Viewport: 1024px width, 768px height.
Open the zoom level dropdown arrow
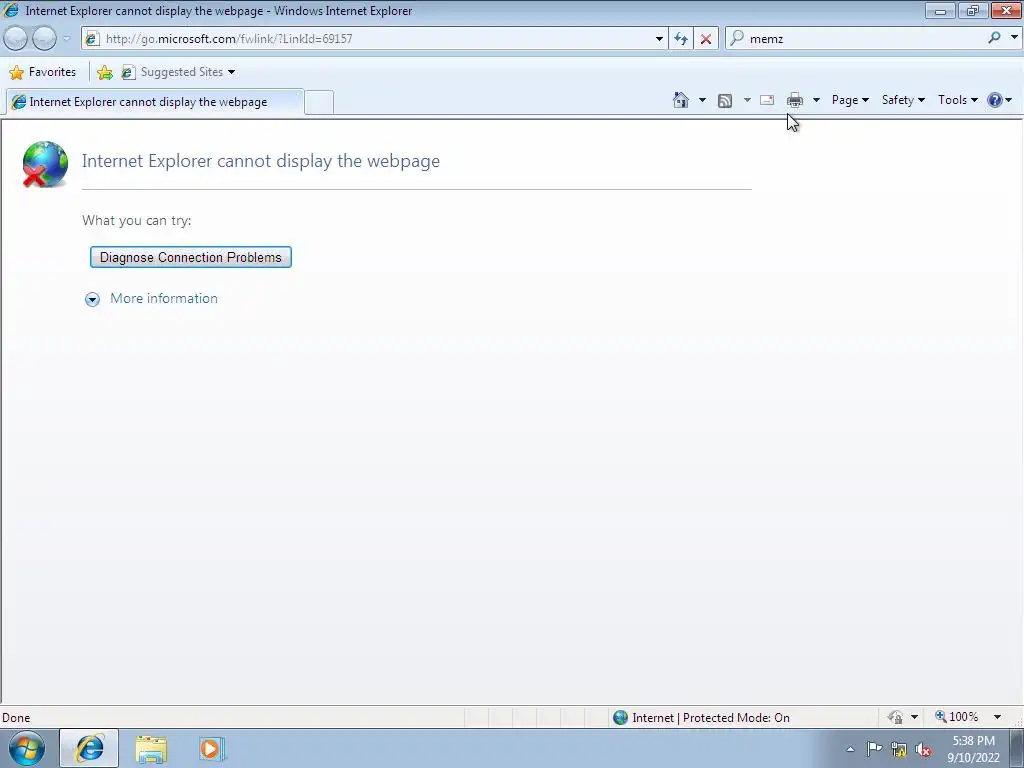(x=997, y=717)
